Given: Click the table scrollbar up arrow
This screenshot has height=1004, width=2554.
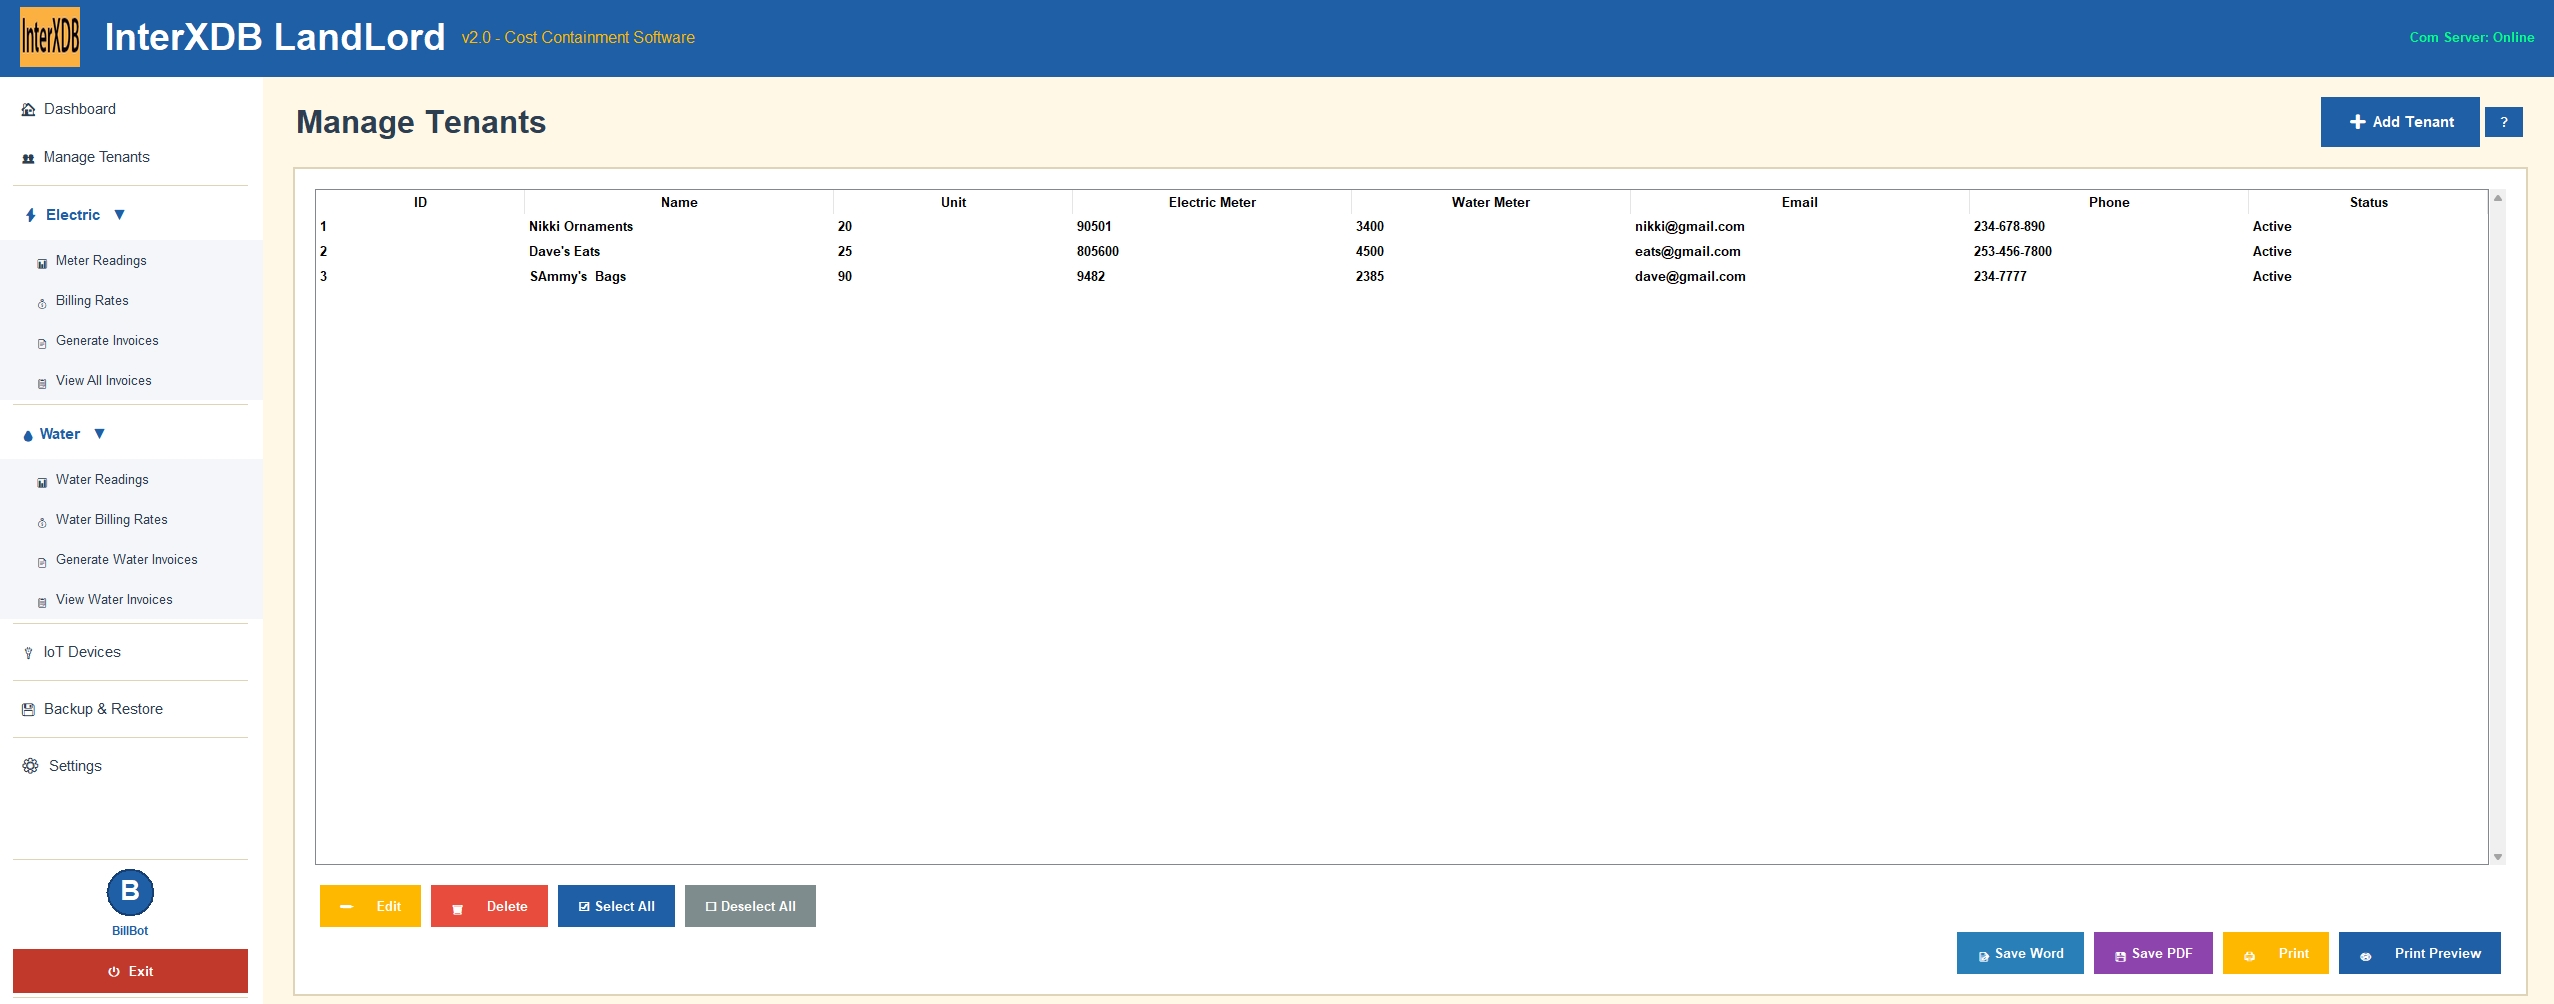Looking at the screenshot, I should tap(2498, 198).
